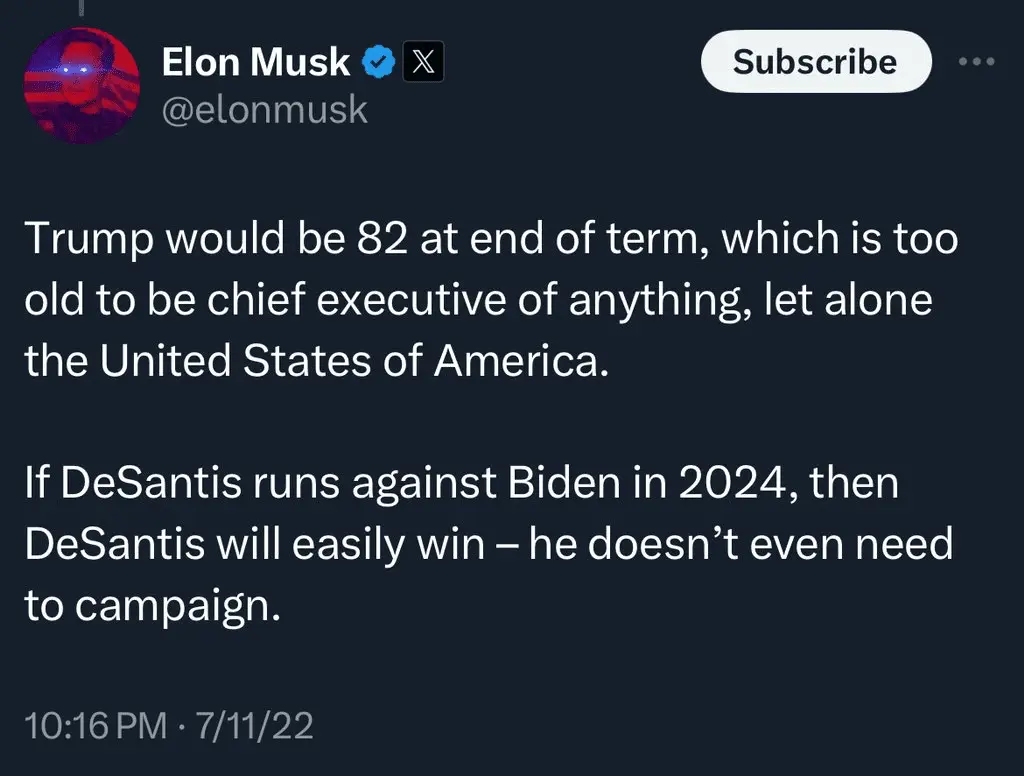Click the blue verified checkmark badge
Viewport: 1024px width, 776px height.
click(x=377, y=64)
